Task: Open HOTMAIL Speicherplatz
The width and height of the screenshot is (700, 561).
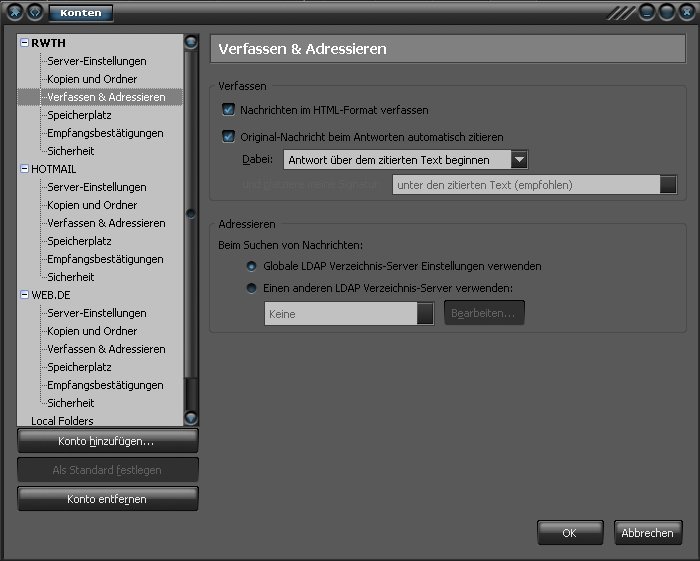Action: coord(79,241)
